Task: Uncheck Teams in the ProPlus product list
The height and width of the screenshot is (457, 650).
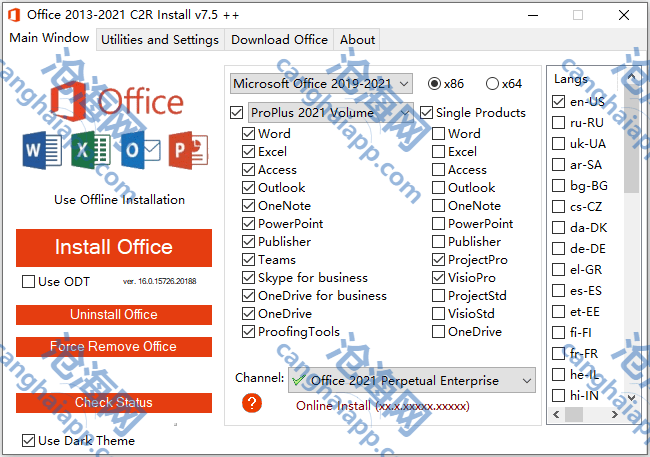Action: [x=249, y=260]
